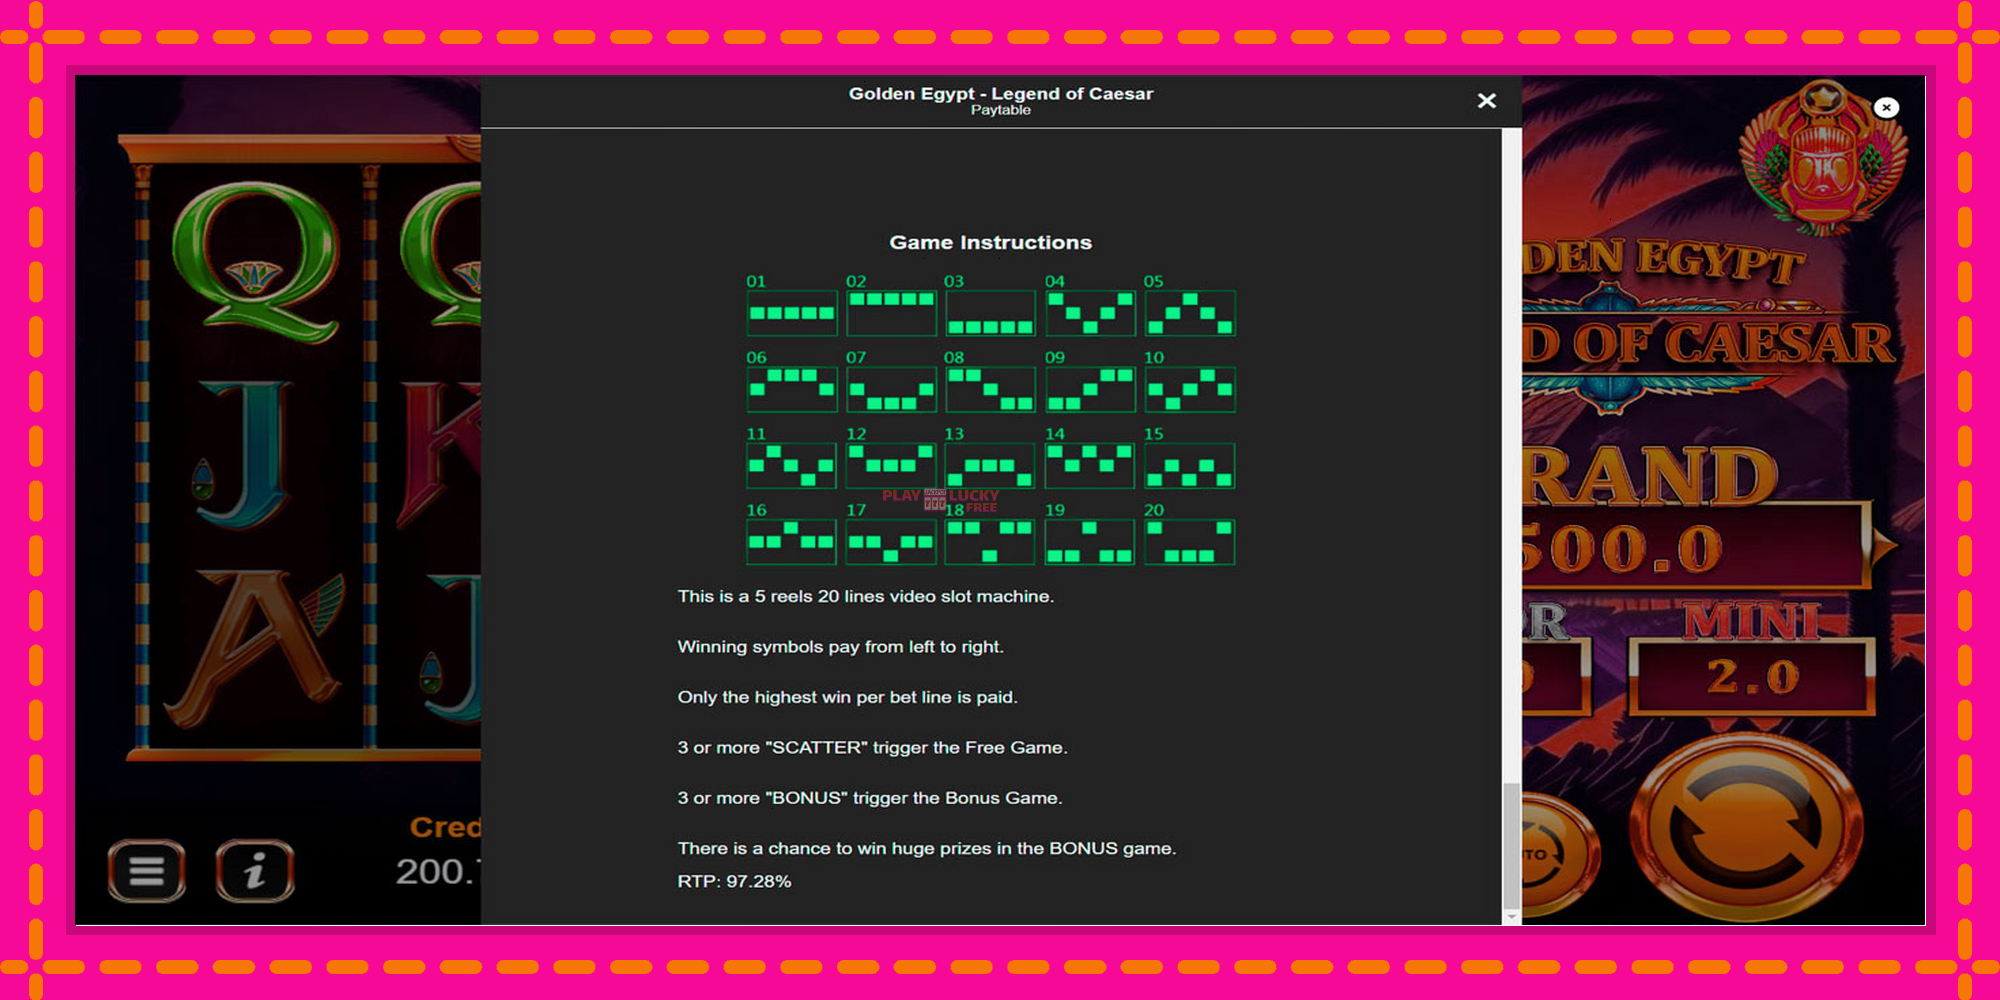Click the BONUS trigger Bonus Game line
Screen dimensions: 2000x1000
(869, 798)
